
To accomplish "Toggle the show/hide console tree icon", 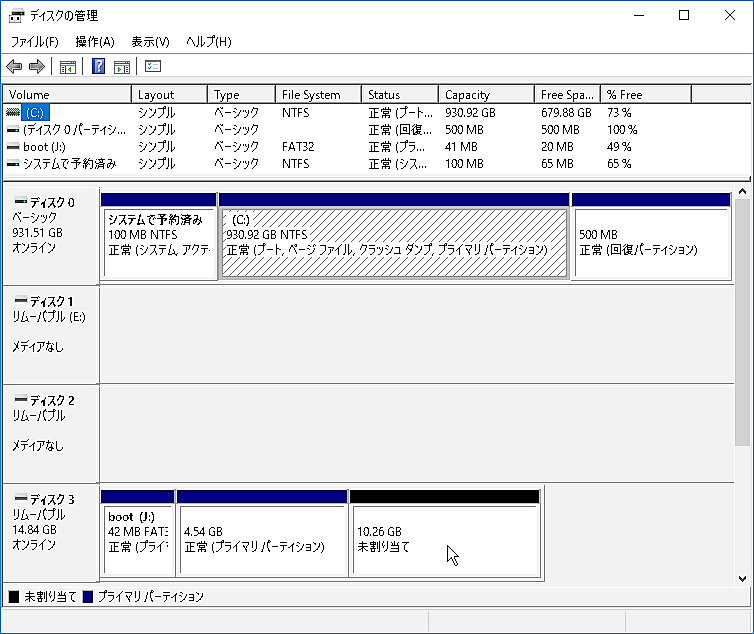I will pos(68,67).
